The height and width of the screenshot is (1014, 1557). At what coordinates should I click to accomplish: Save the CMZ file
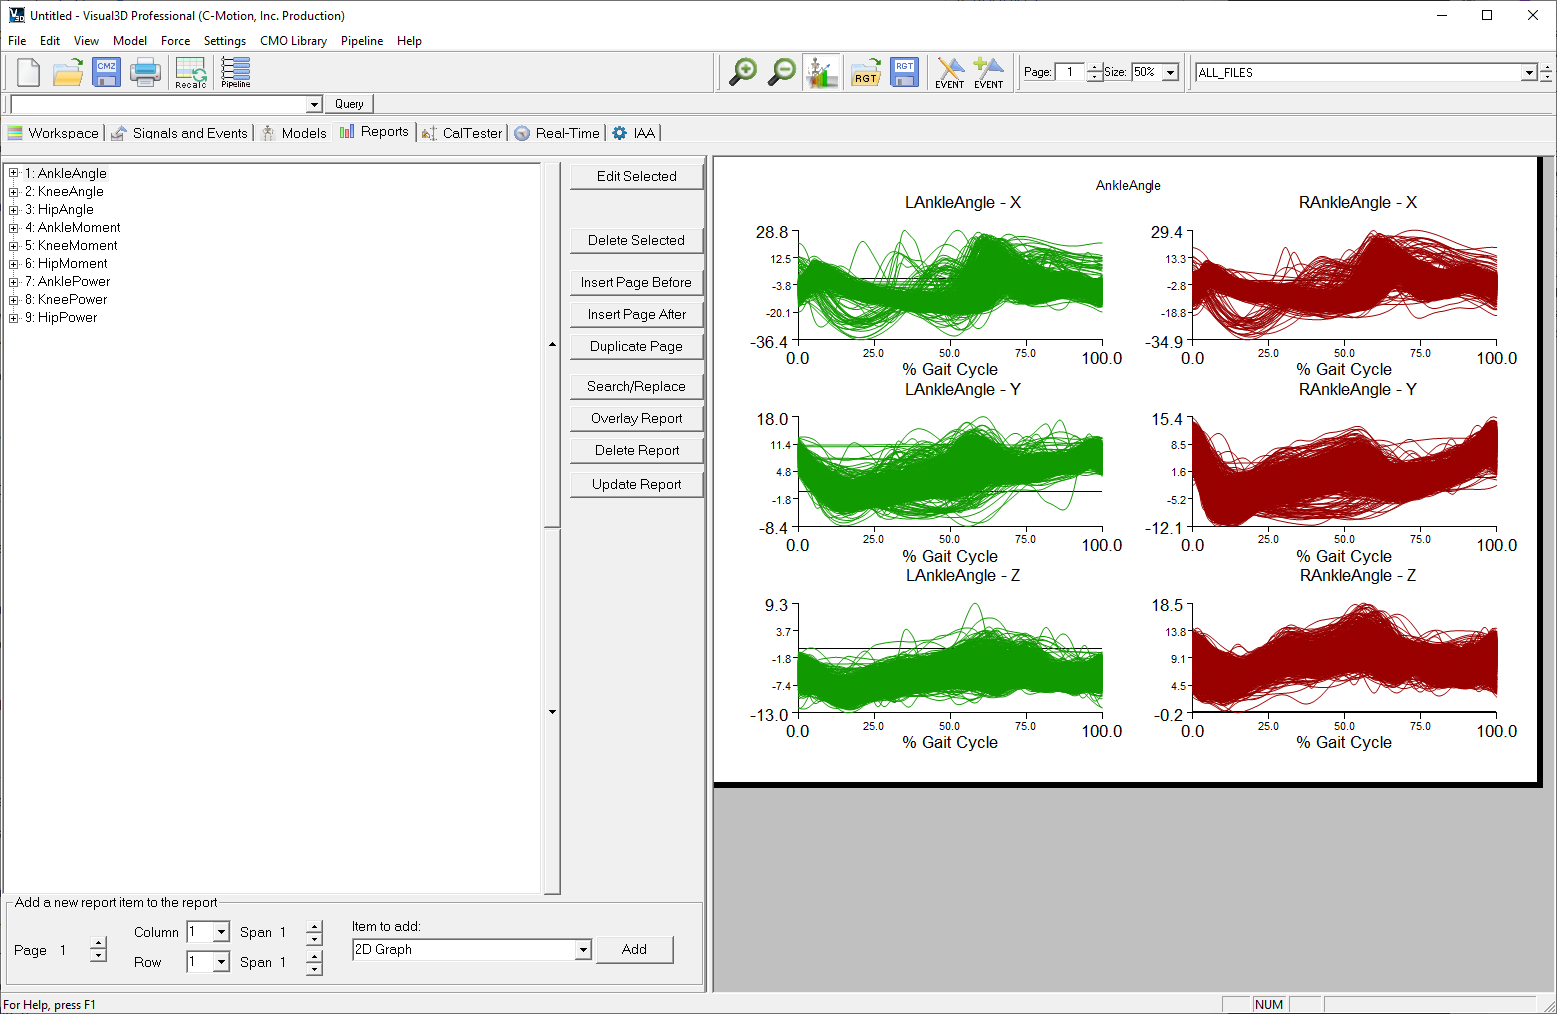(x=107, y=72)
